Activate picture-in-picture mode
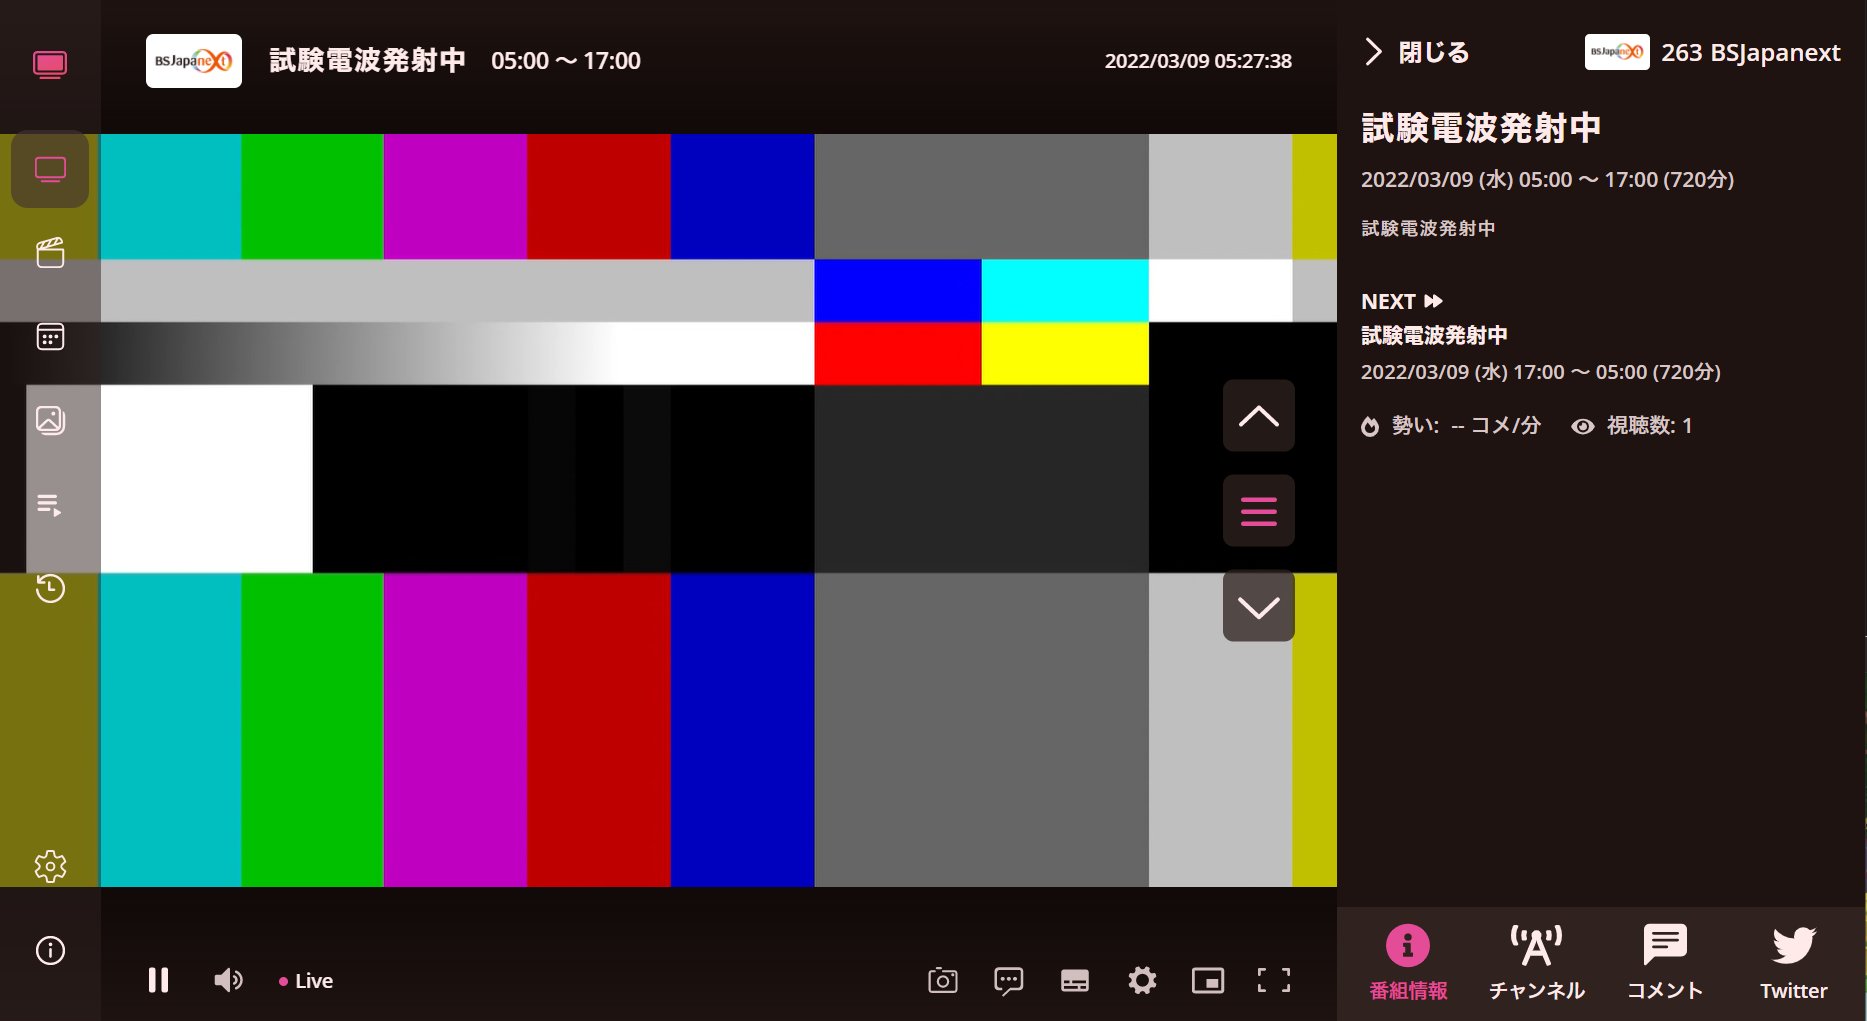1867x1021 pixels. (1207, 980)
